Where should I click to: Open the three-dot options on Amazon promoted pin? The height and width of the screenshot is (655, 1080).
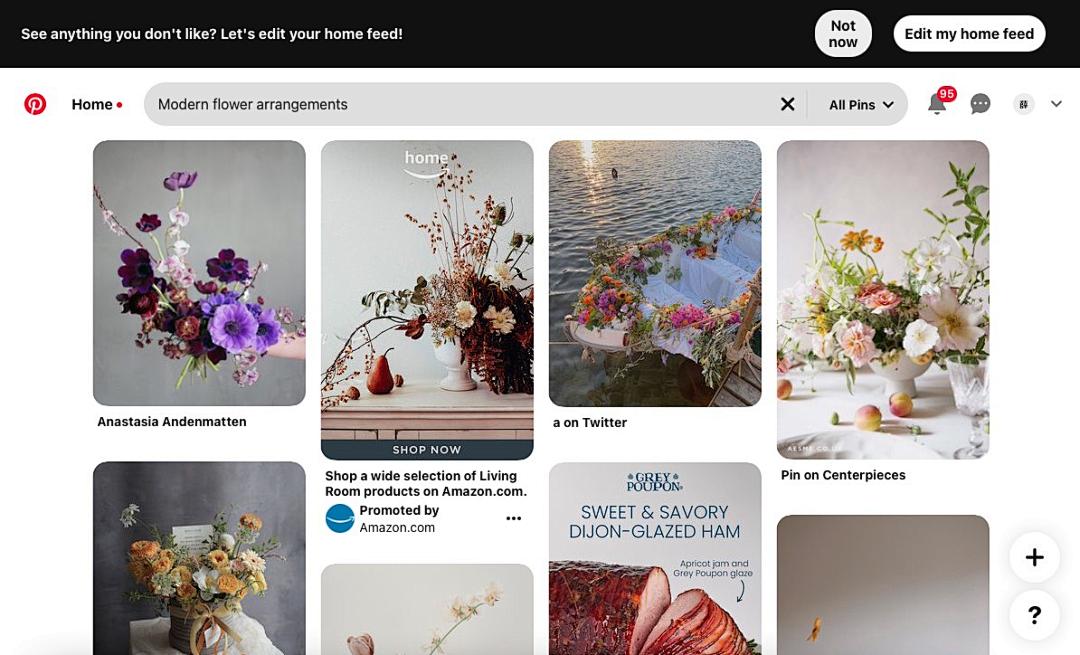pyautogui.click(x=514, y=519)
